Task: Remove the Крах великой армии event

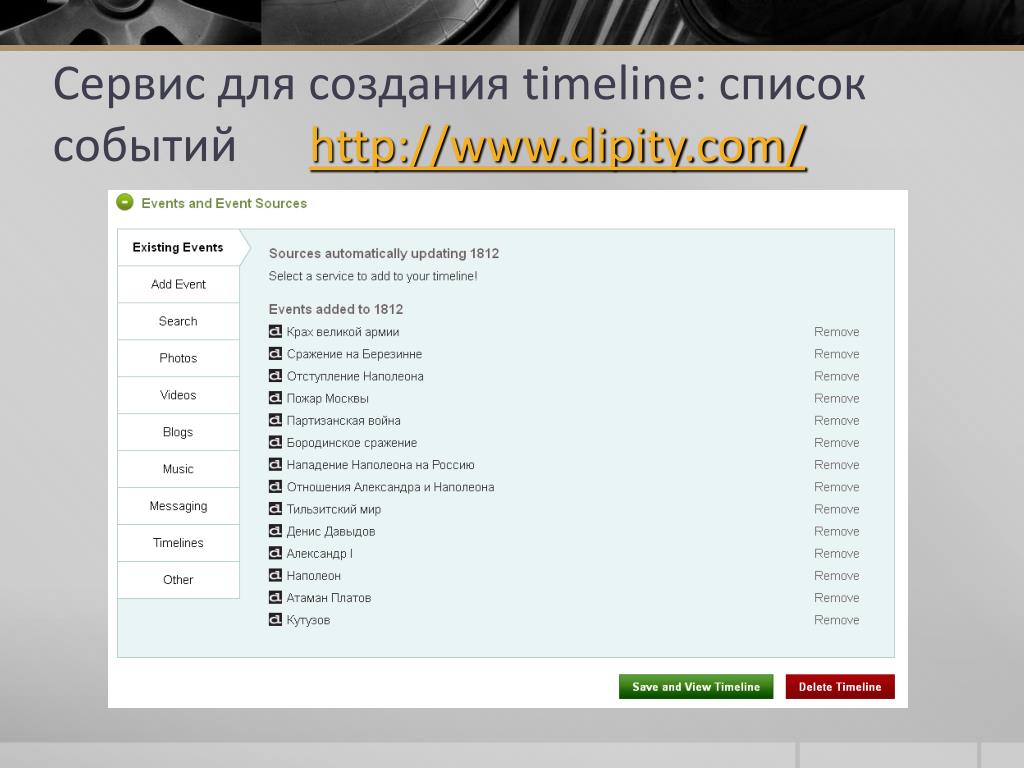Action: (837, 332)
